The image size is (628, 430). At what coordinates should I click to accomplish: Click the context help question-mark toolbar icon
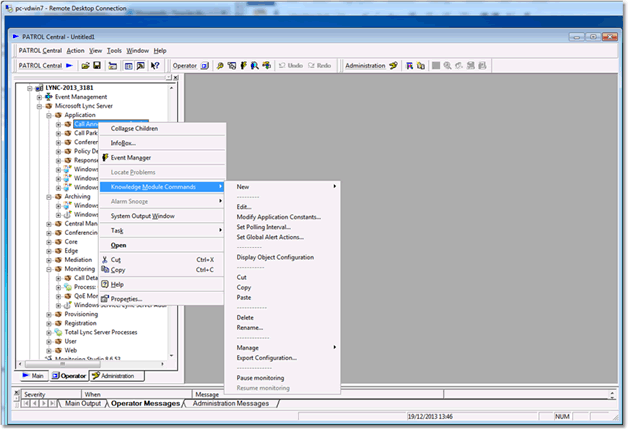pos(155,65)
